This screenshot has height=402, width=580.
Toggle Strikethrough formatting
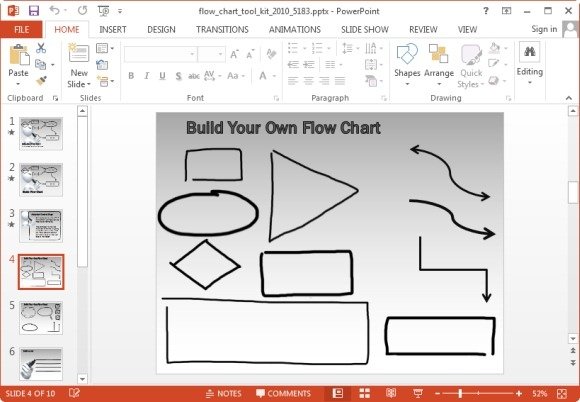pyautogui.click(x=193, y=76)
